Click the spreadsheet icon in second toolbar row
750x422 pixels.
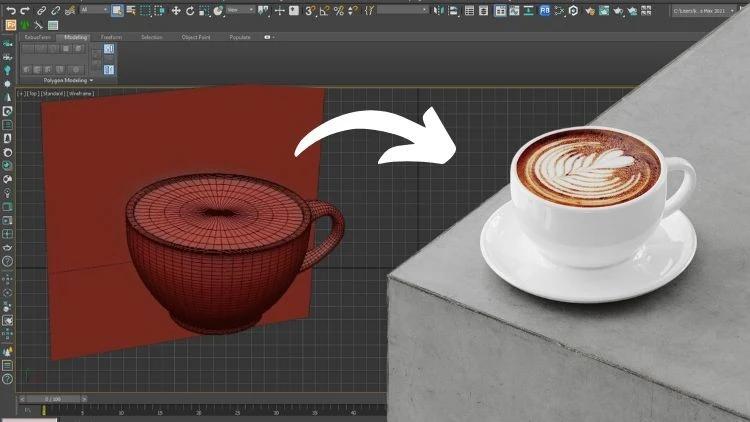click(x=53, y=25)
